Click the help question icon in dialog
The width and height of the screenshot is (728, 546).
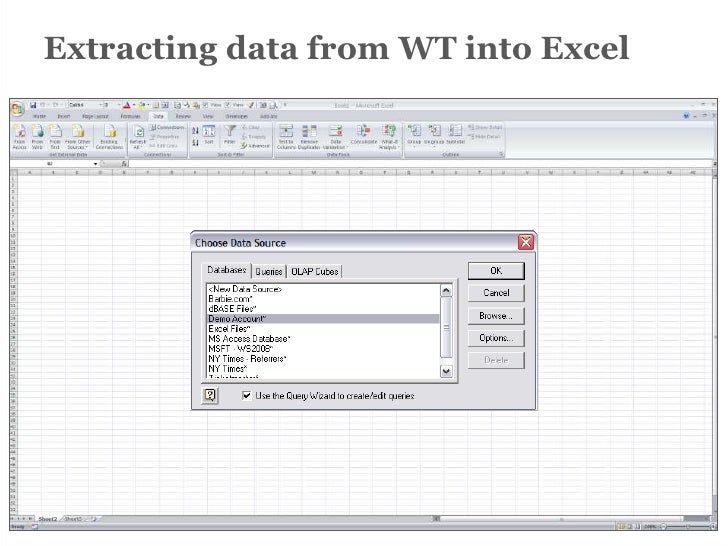coord(210,396)
